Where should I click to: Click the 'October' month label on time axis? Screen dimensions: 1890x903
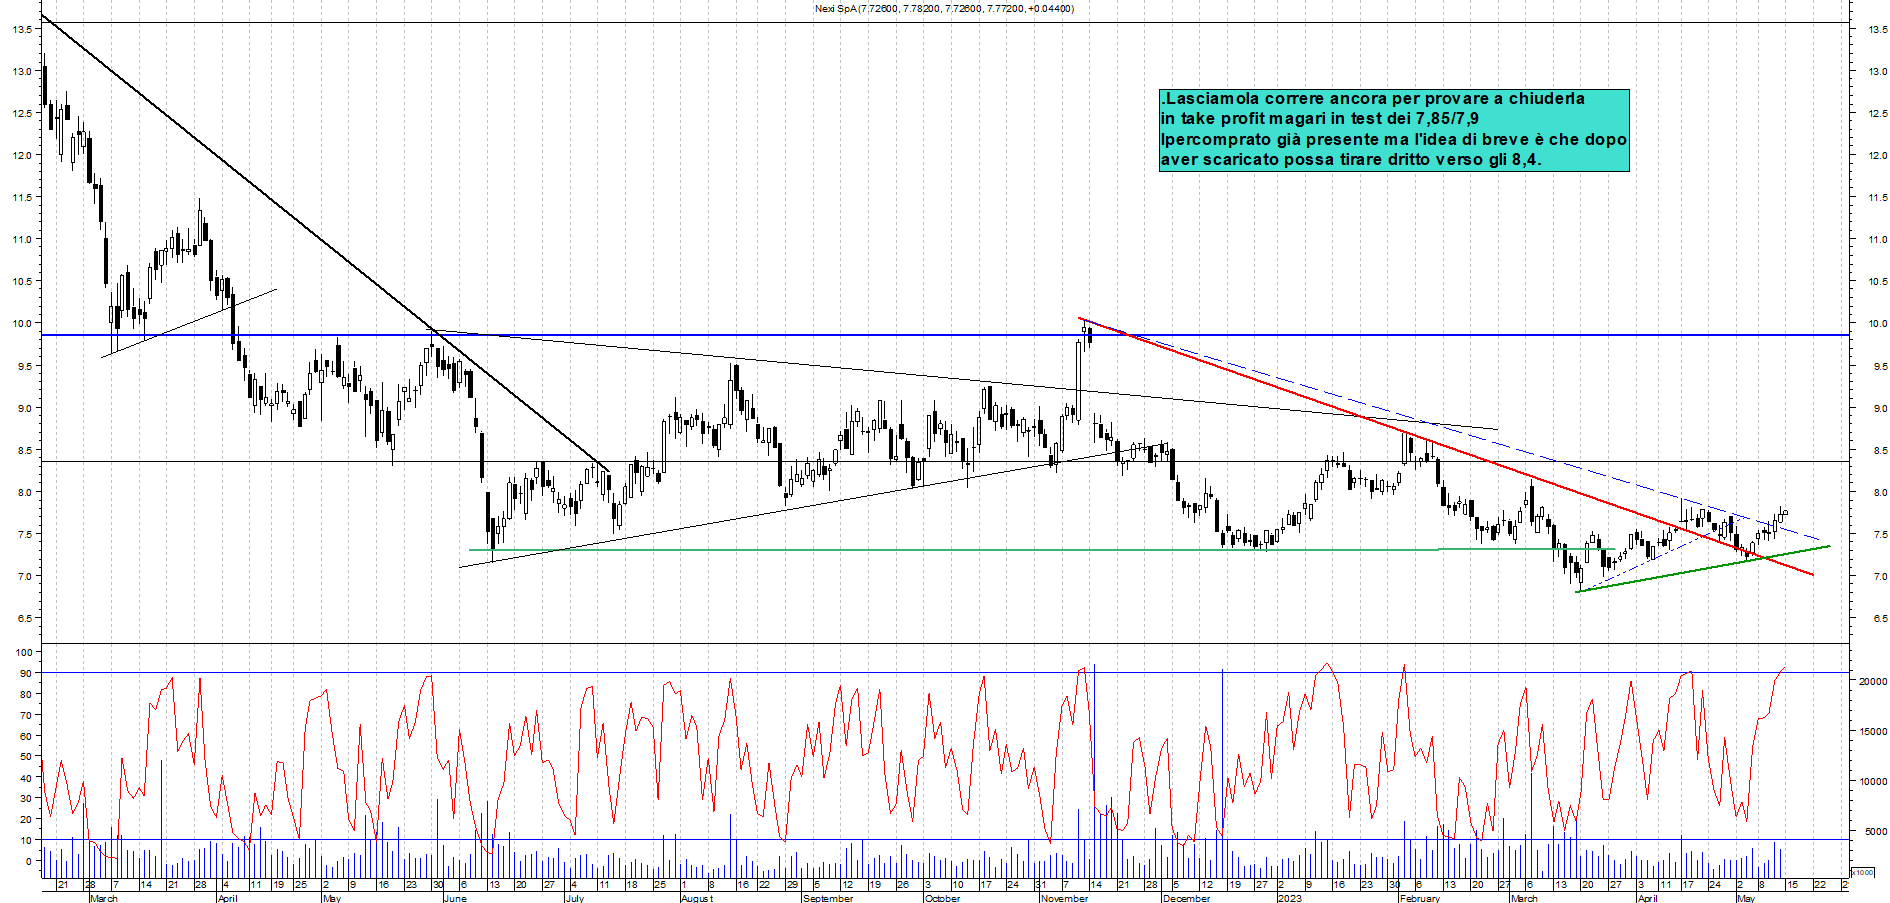(x=942, y=898)
